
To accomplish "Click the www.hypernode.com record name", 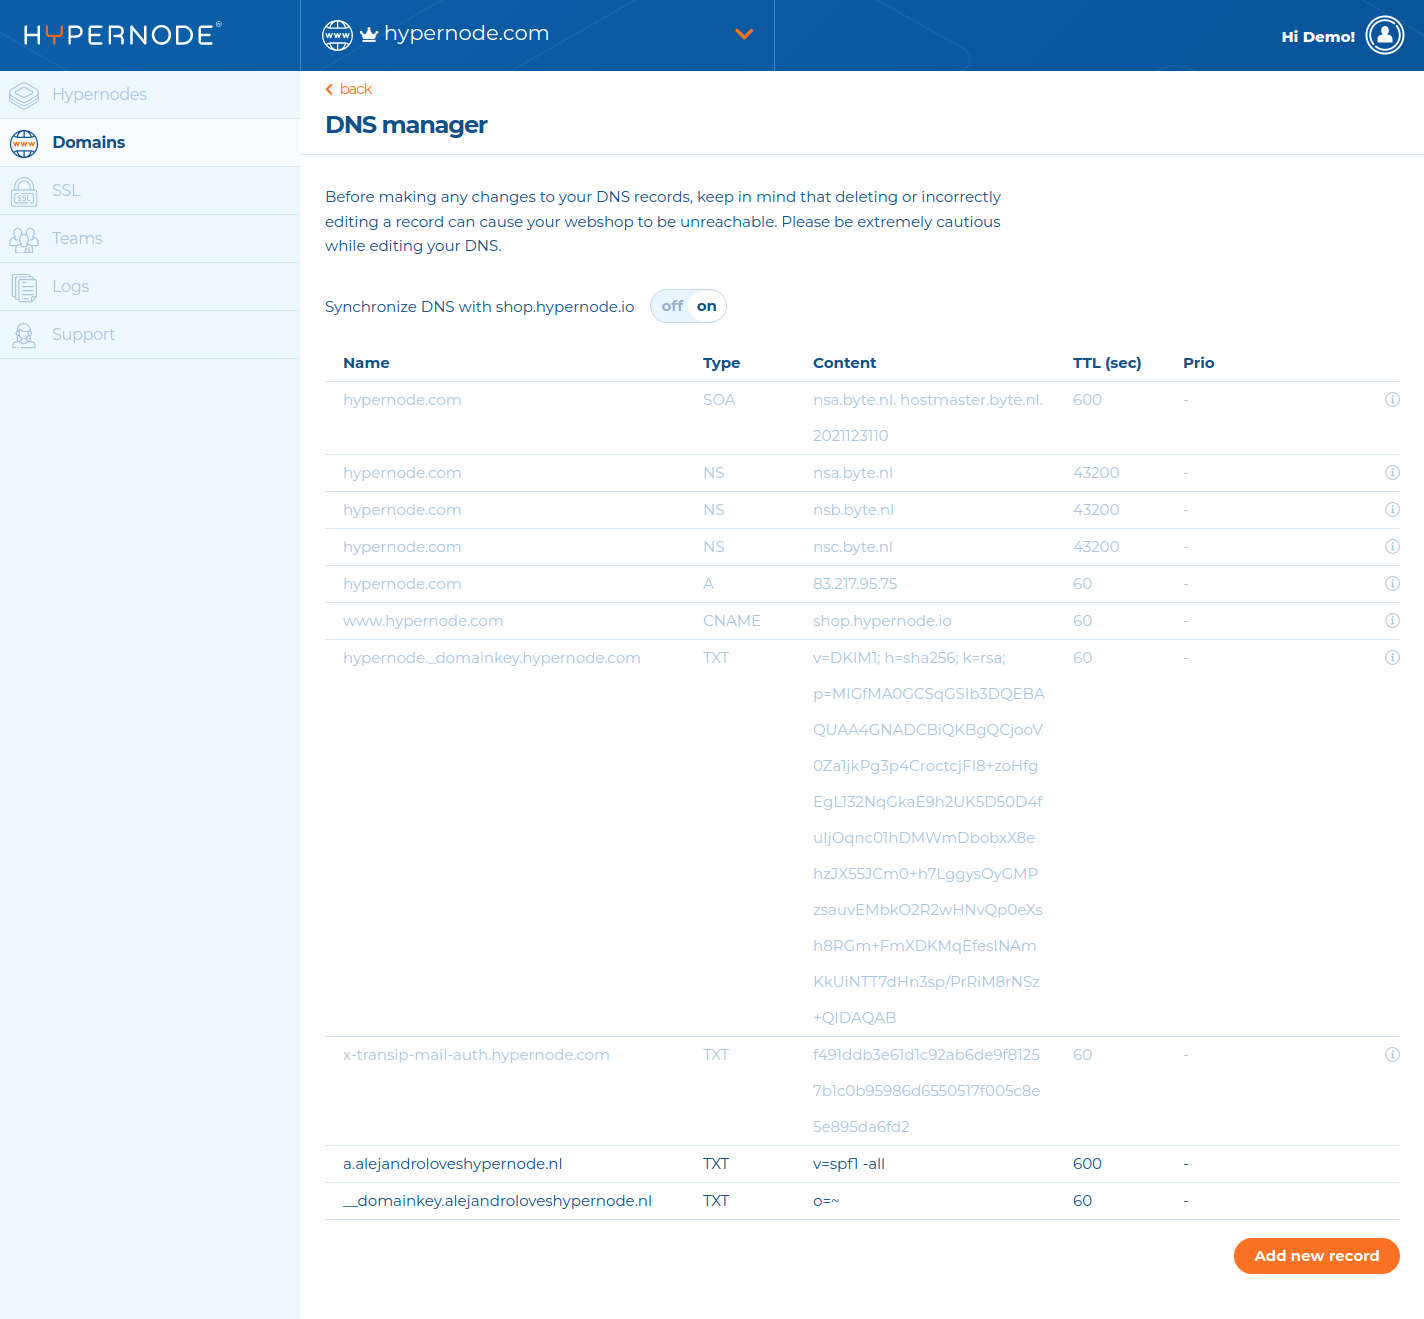I will click(x=423, y=621).
